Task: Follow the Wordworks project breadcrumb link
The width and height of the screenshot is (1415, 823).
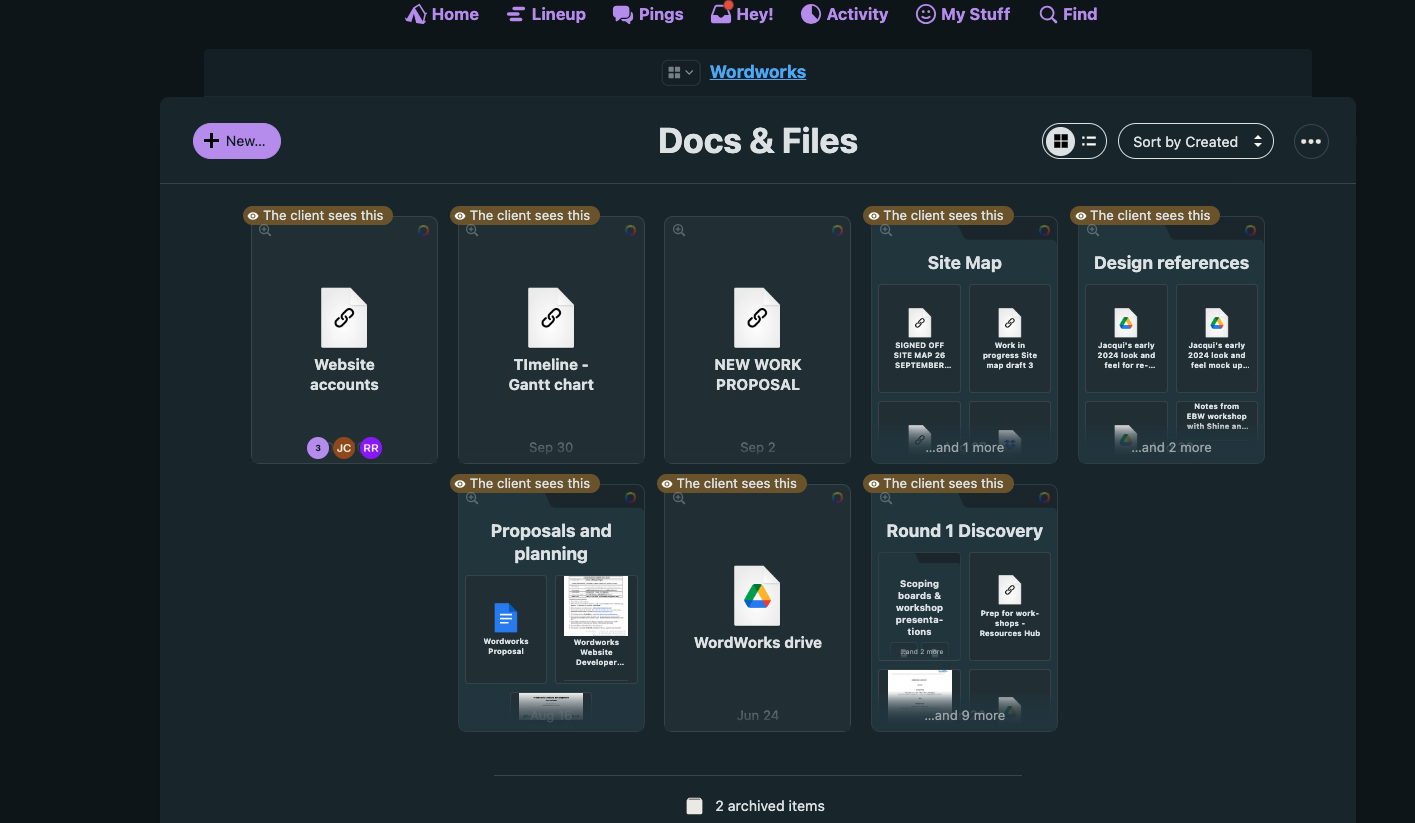Action: (758, 72)
